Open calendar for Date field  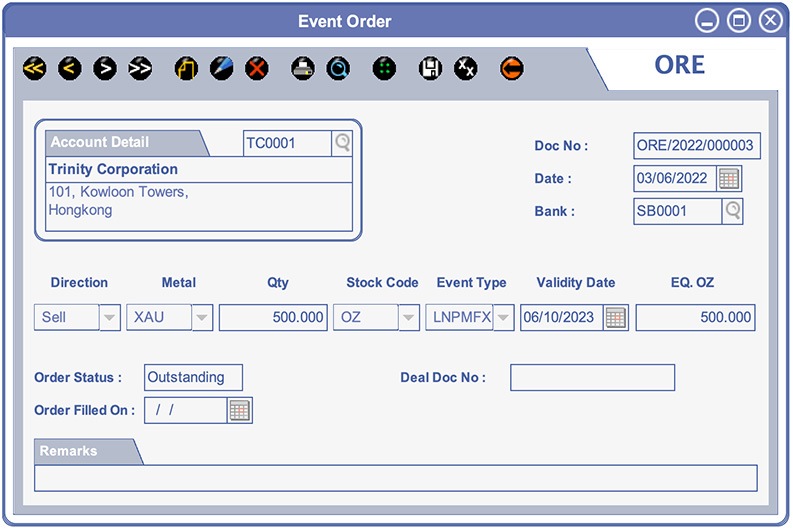pyautogui.click(x=729, y=179)
